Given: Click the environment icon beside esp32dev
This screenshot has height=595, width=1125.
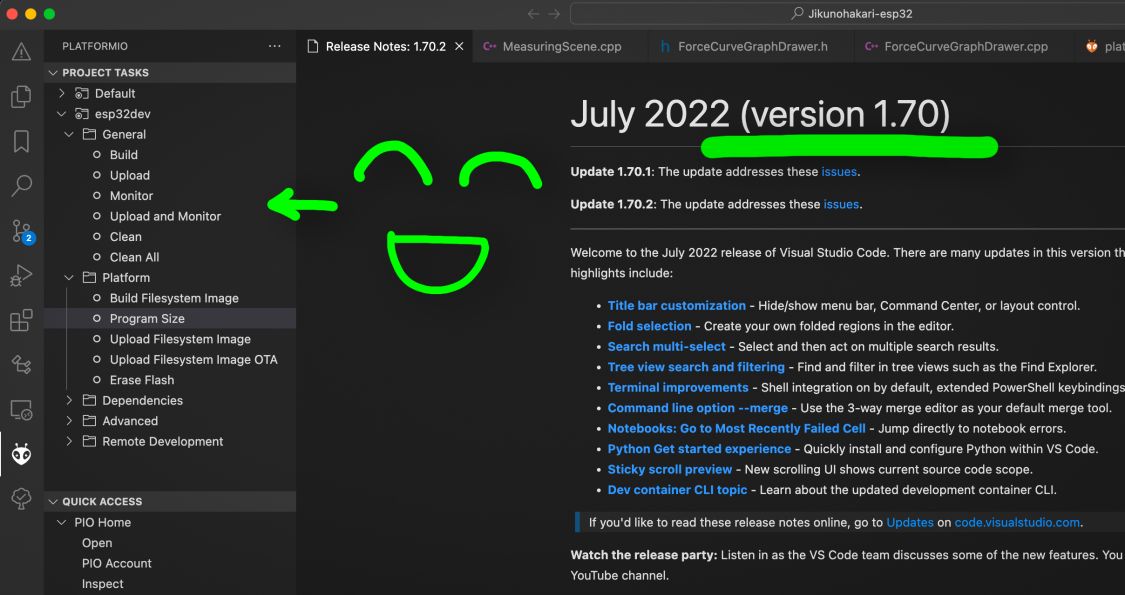Looking at the screenshot, I should click(82, 113).
